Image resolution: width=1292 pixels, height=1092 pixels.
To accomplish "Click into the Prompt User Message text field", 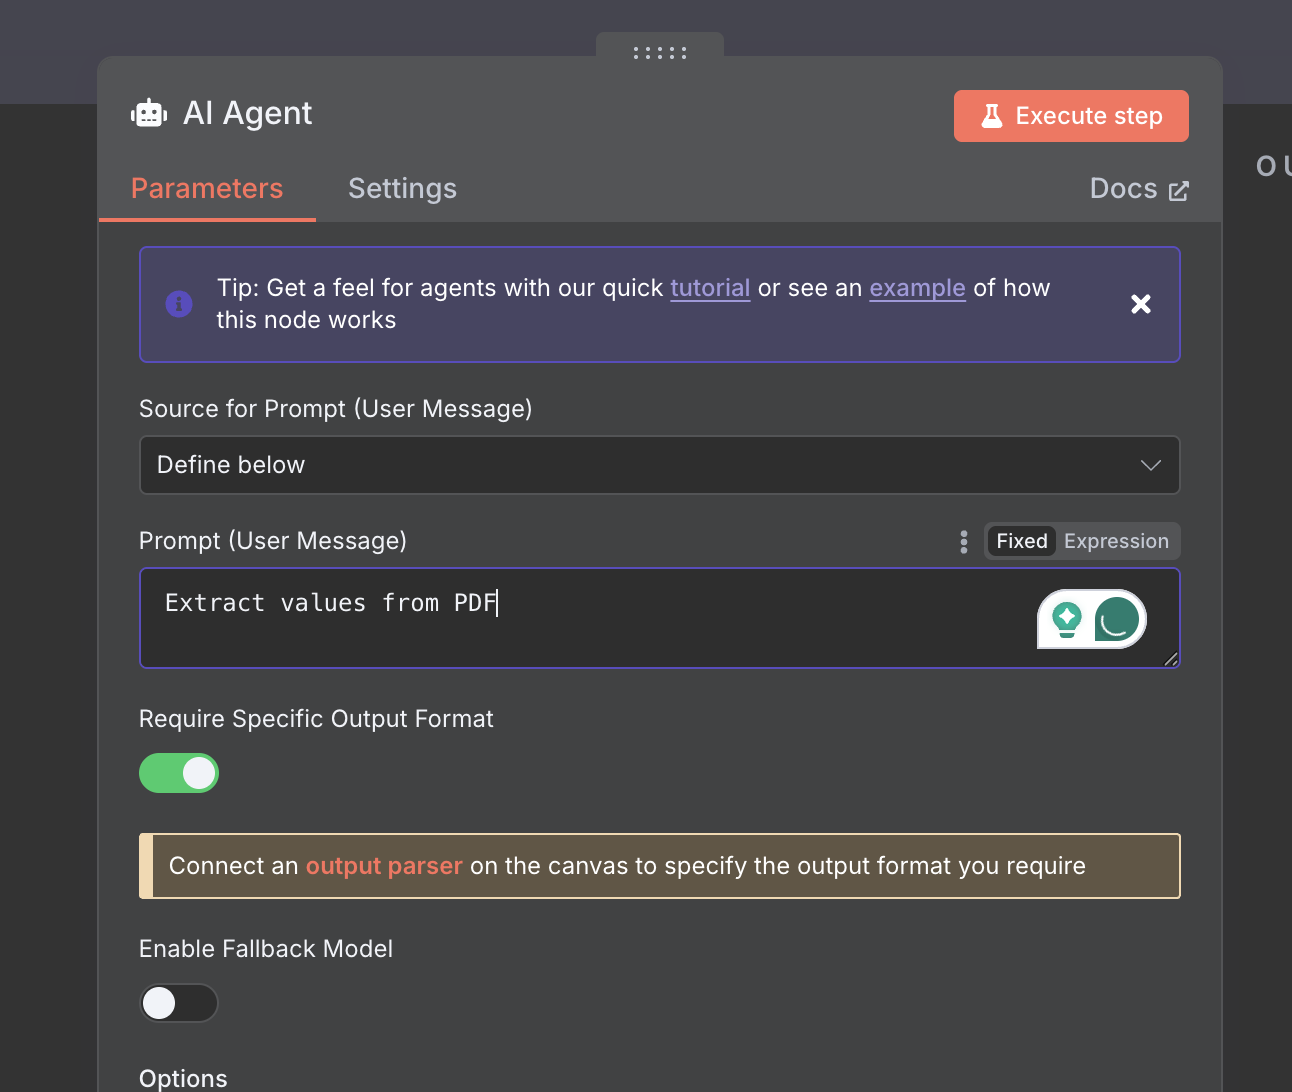I will (660, 618).
